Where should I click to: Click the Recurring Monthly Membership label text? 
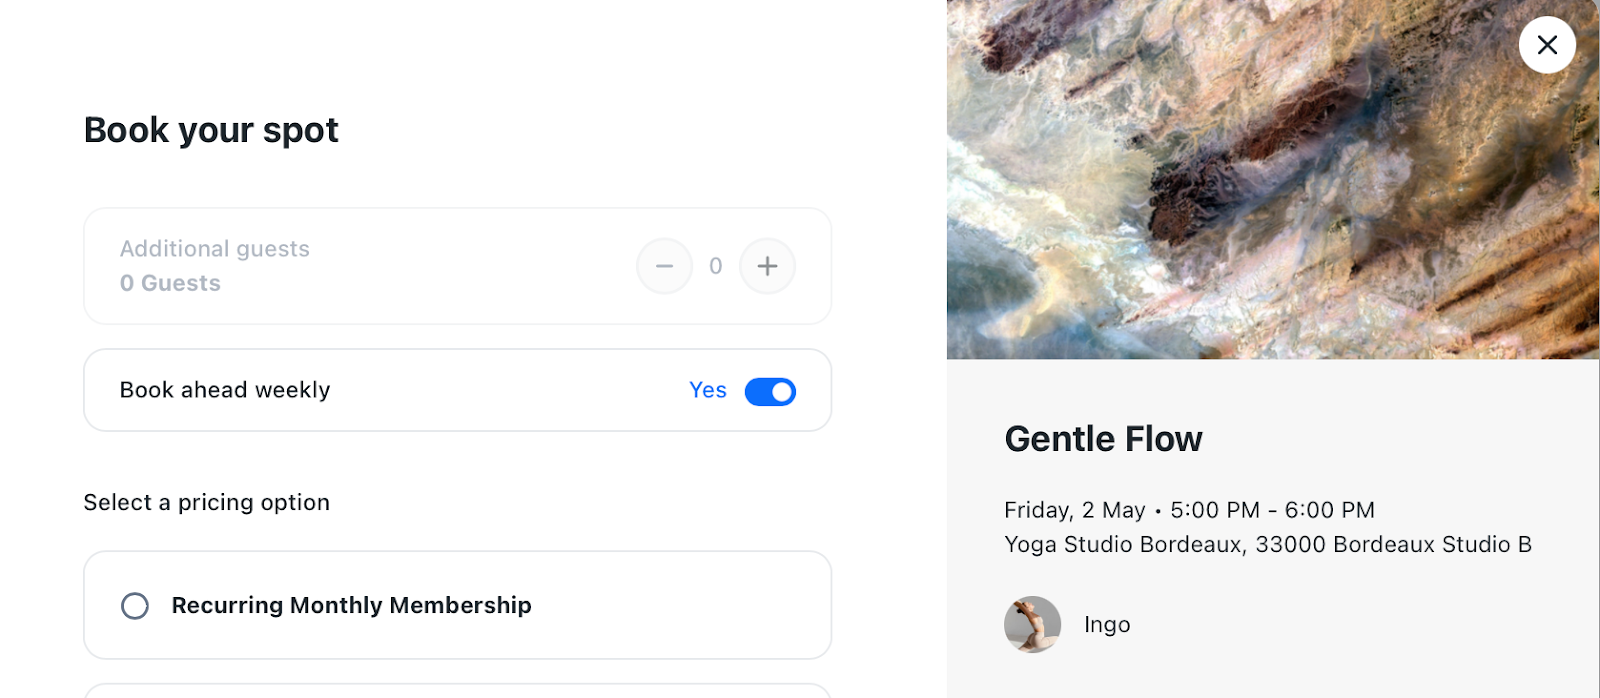[351, 605]
